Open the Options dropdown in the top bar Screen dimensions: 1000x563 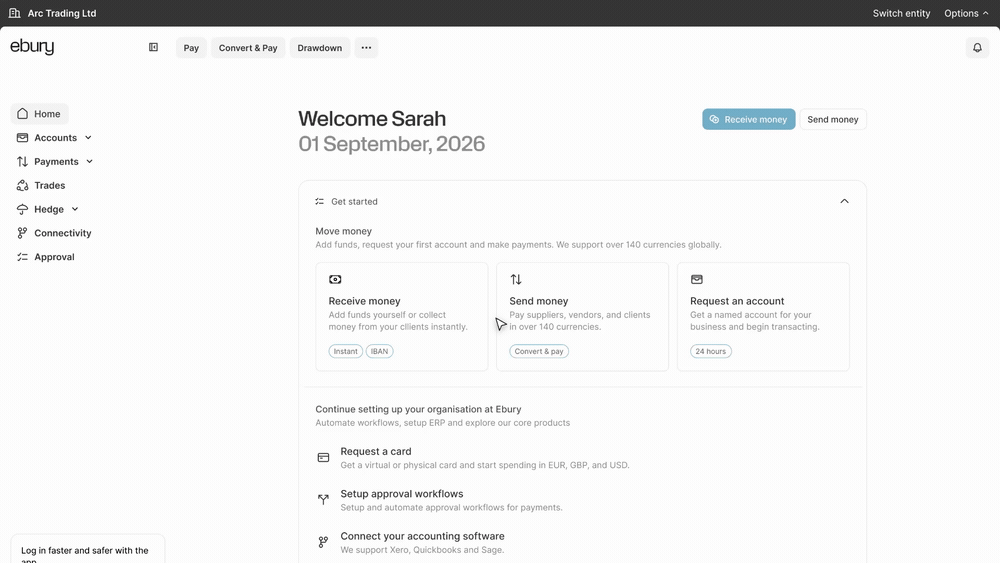point(966,13)
